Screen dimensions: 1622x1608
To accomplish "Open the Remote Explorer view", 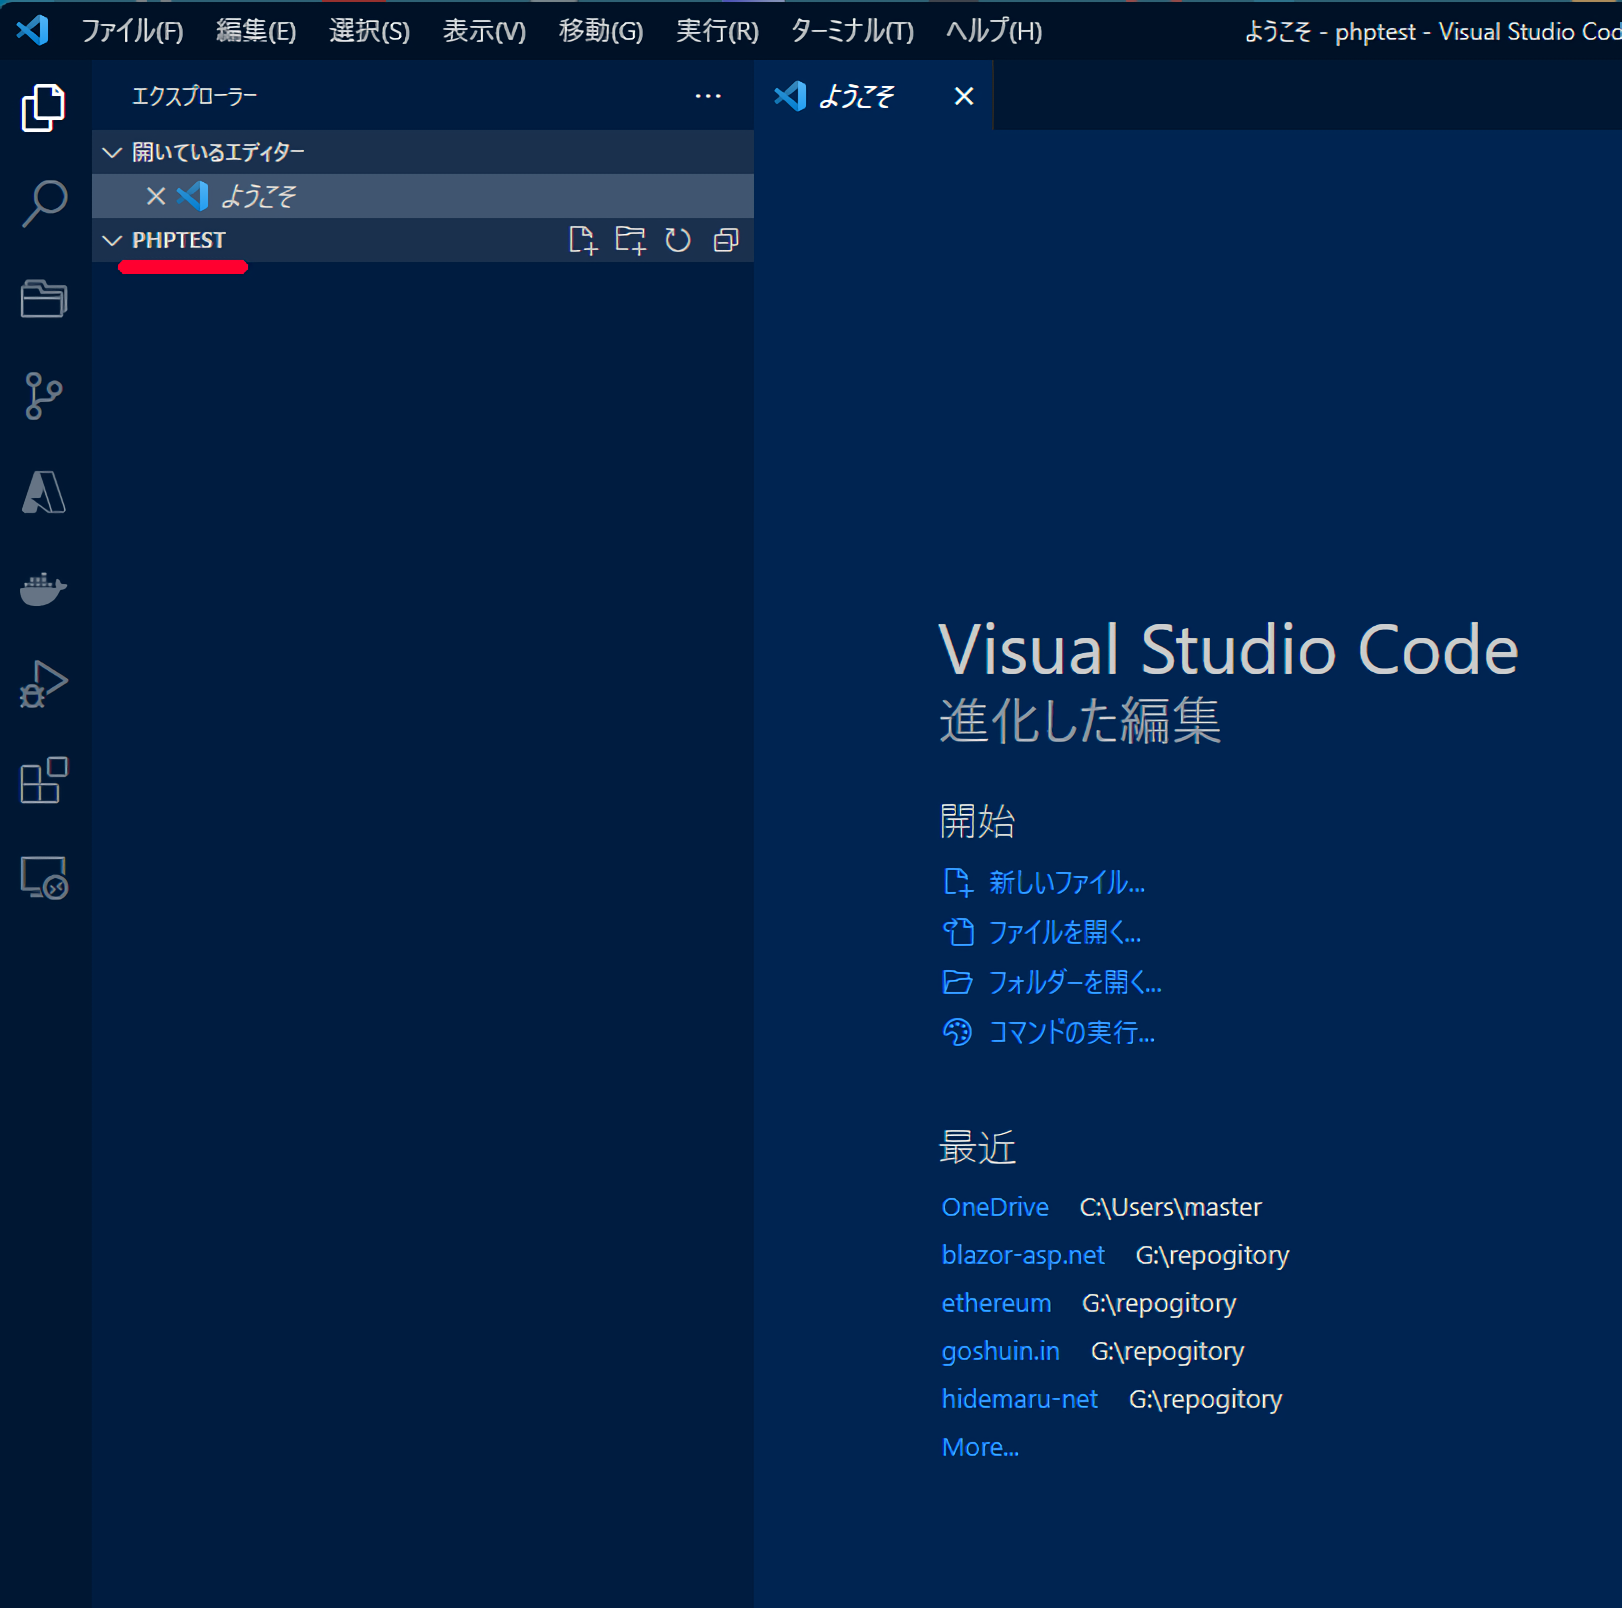I will pyautogui.click(x=44, y=878).
